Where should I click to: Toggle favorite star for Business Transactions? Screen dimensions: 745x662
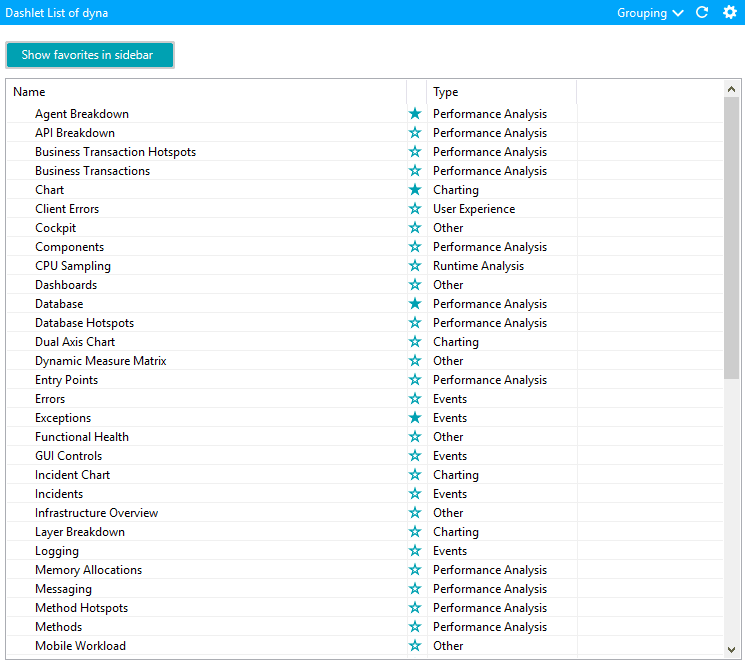[415, 171]
